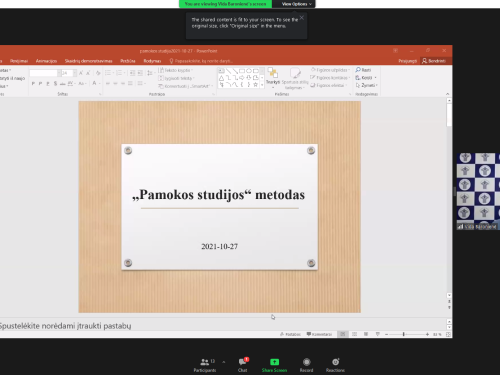This screenshot has width=500, height=375.
Task: Click the notes field below the slide
Action: (223, 326)
